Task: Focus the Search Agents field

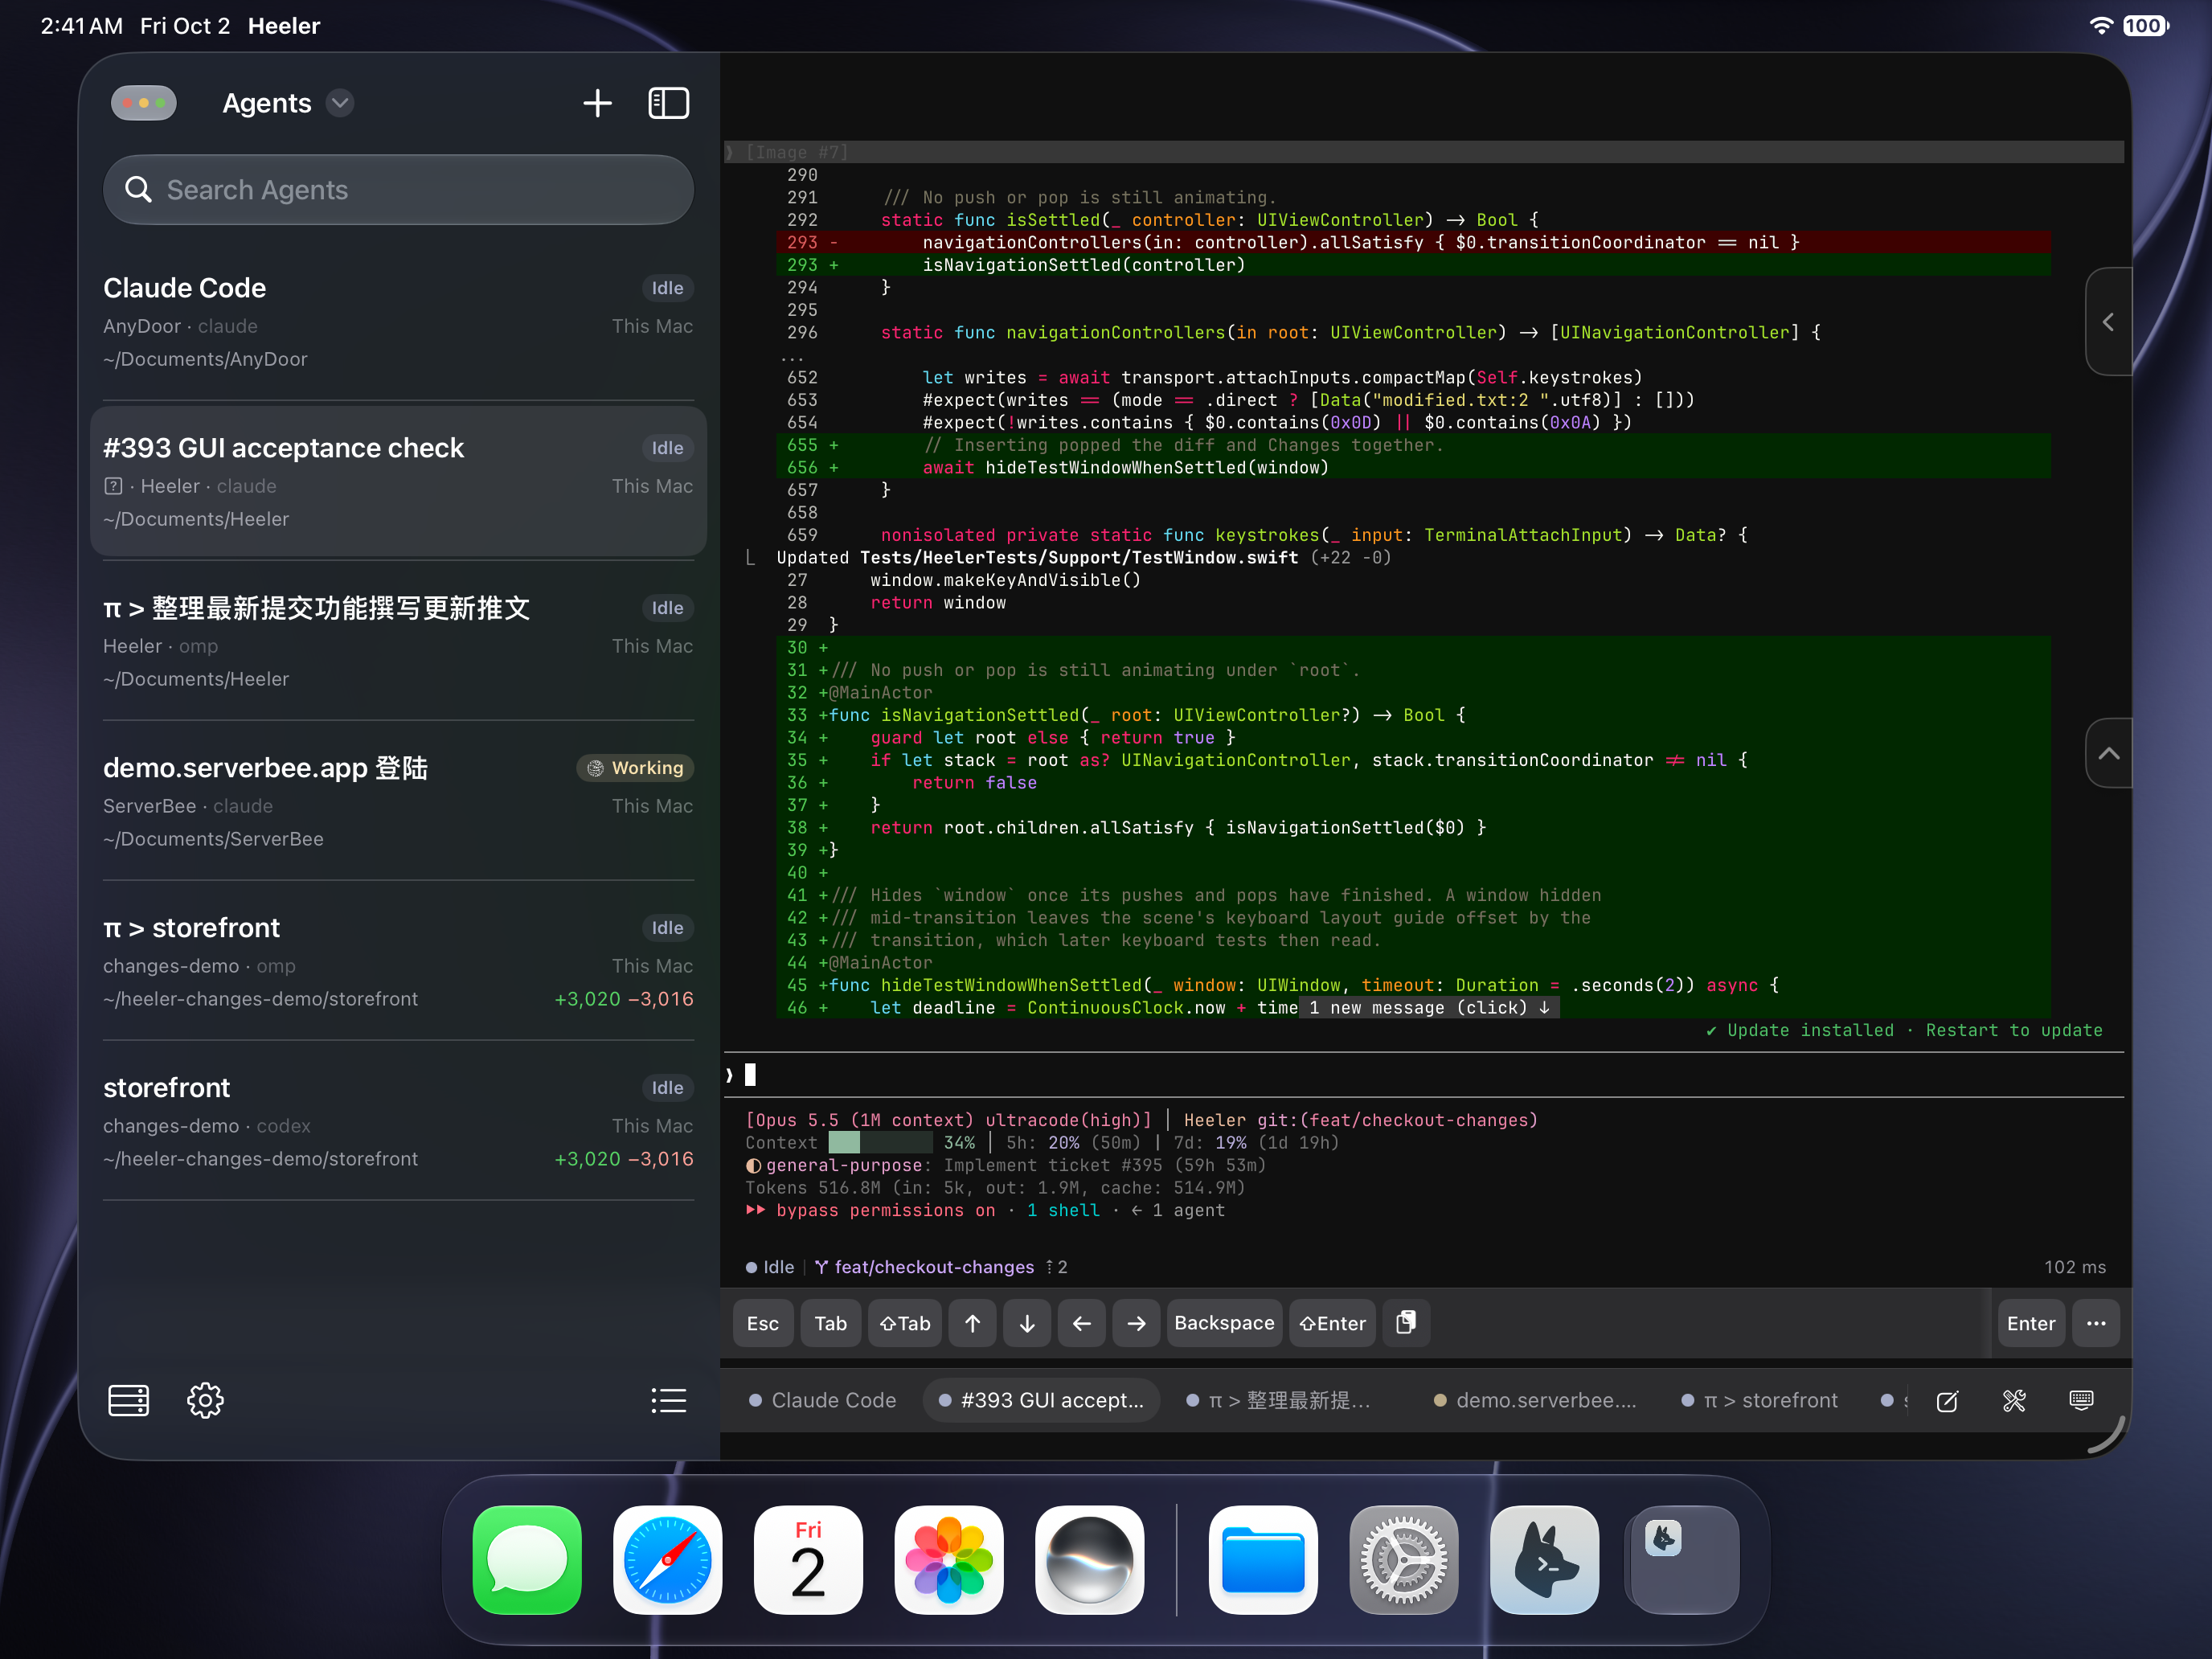Action: pos(398,190)
